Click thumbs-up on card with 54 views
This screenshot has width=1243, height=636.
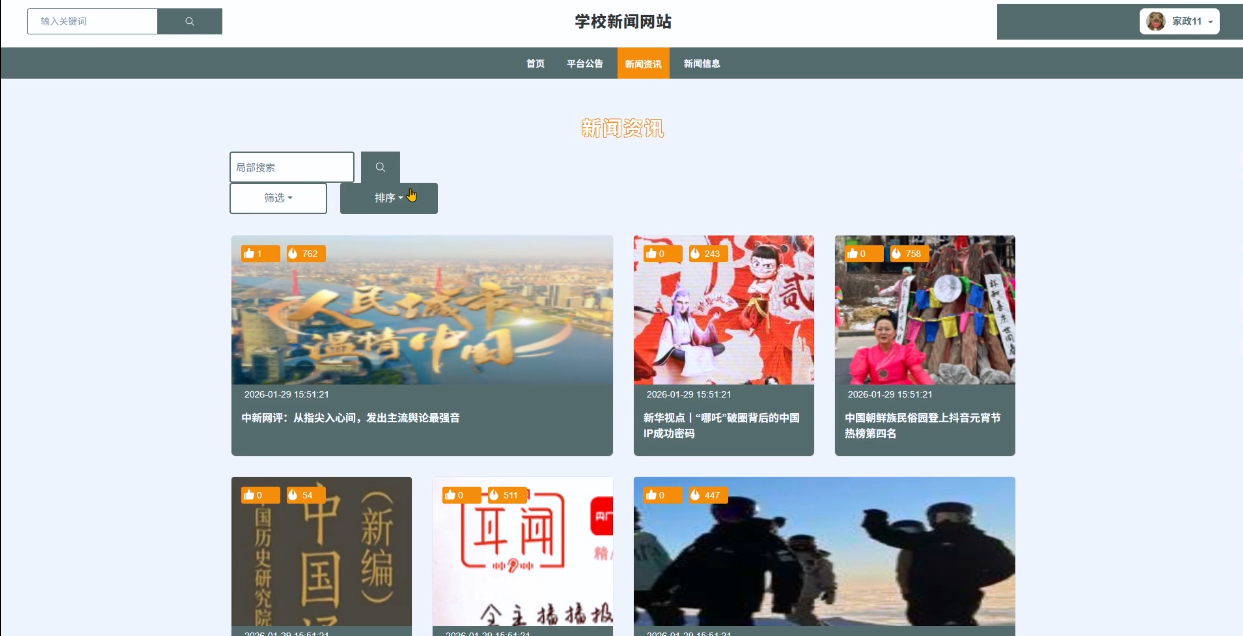248,495
